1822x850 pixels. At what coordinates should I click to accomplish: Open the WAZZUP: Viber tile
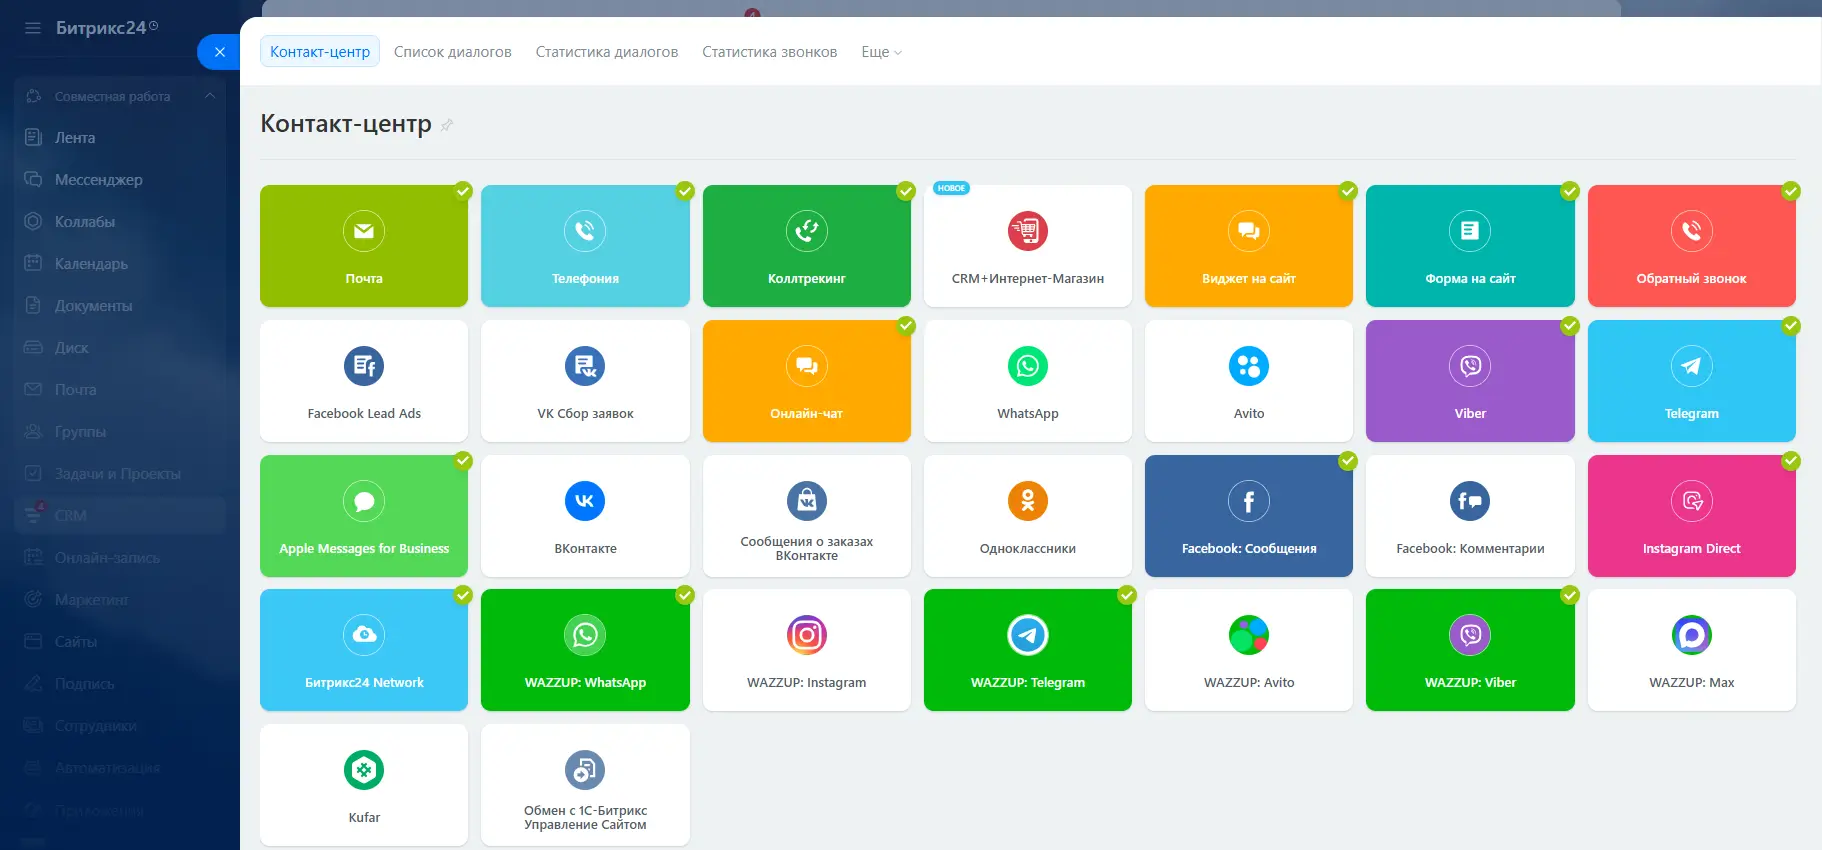coord(1470,650)
